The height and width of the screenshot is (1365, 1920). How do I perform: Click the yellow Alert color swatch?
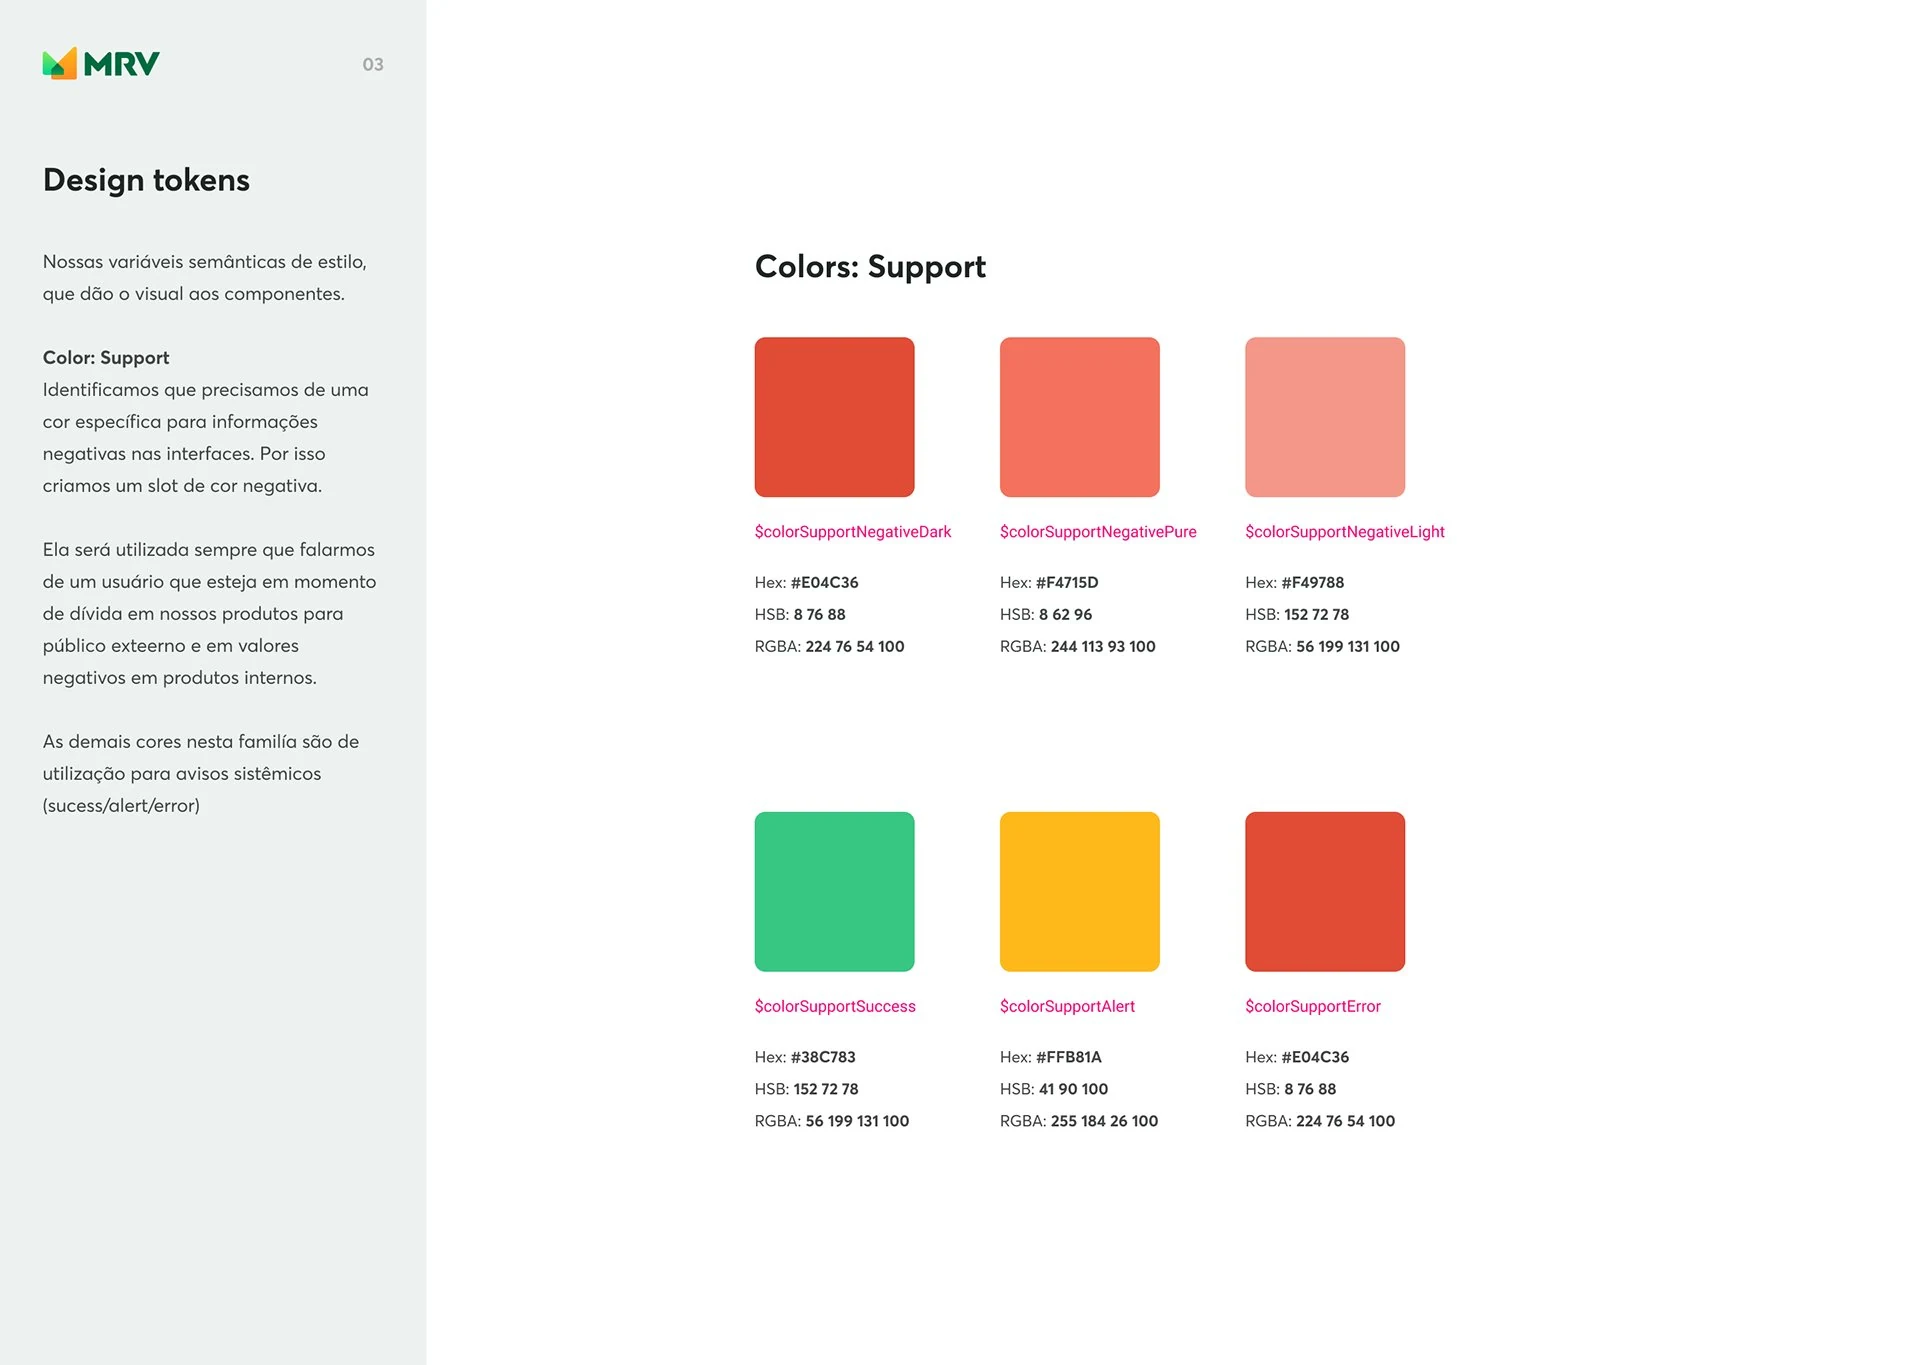(1079, 891)
